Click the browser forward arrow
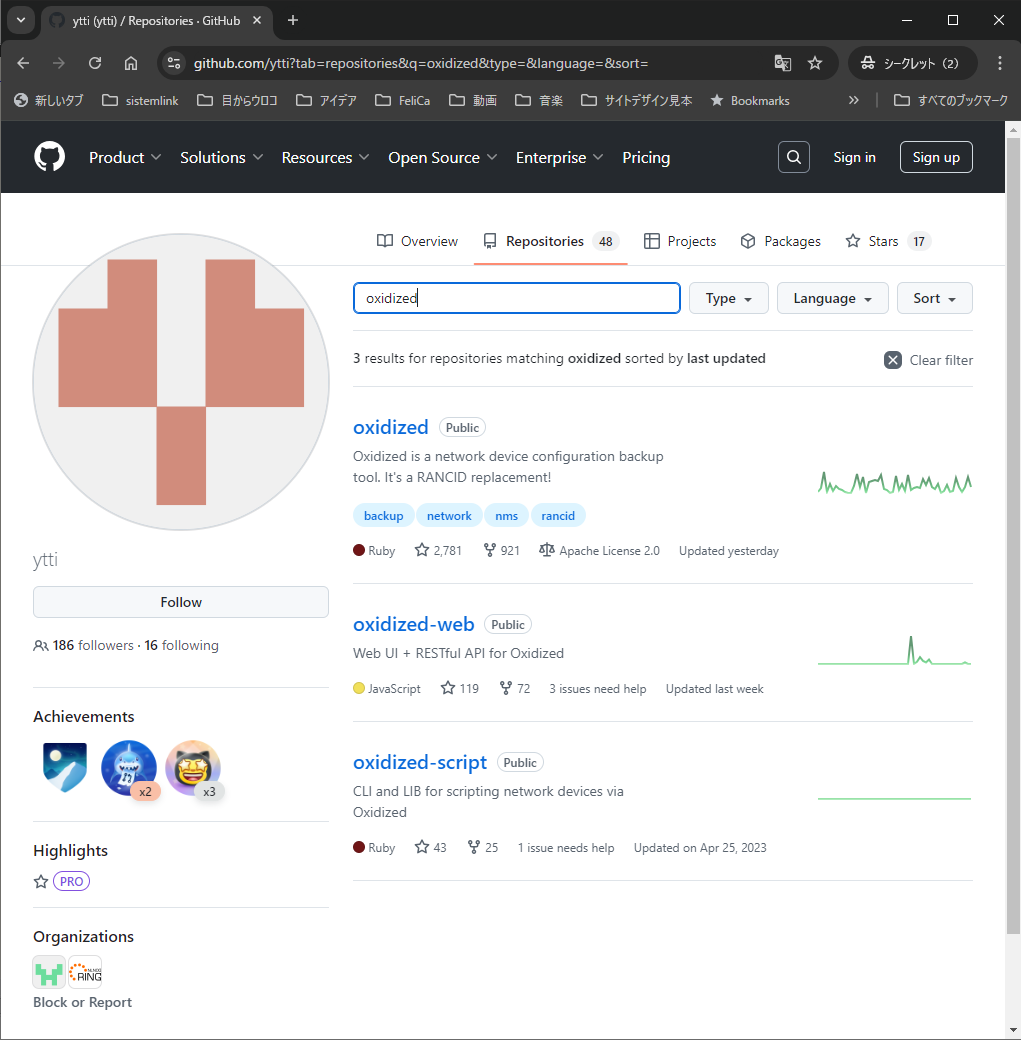This screenshot has width=1021, height=1040. 59,63
